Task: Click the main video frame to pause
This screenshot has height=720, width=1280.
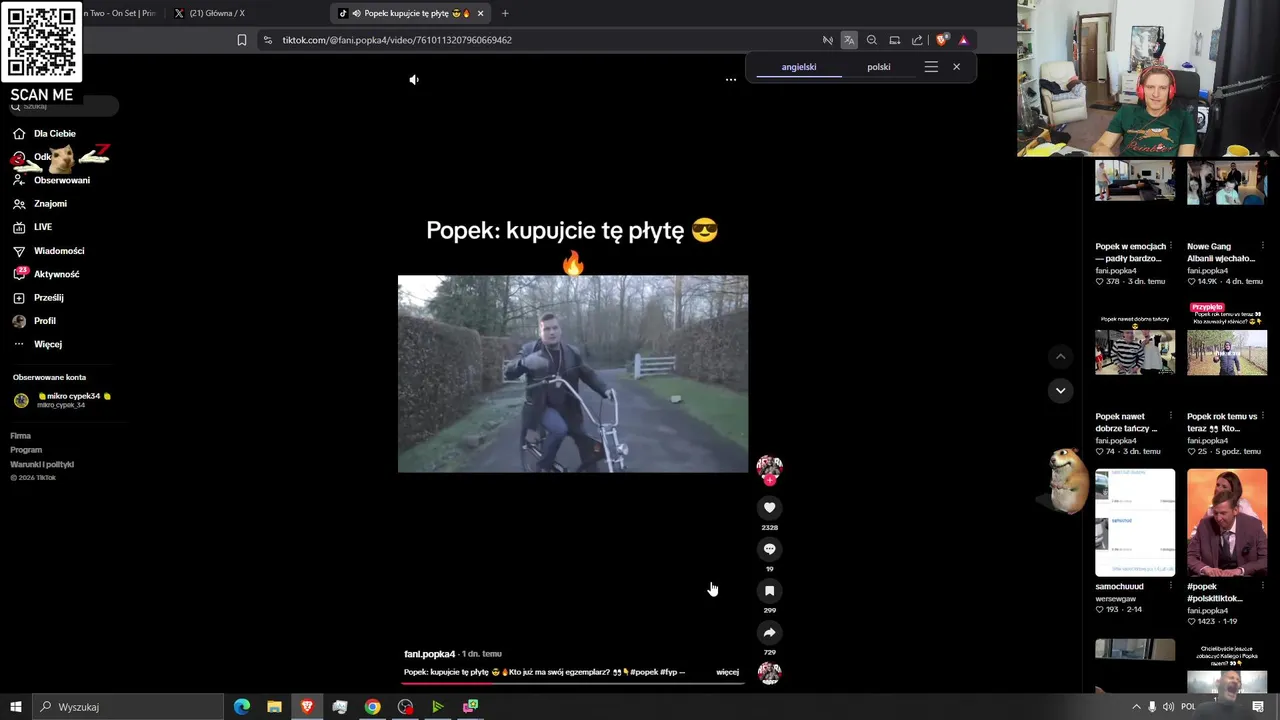Action: click(573, 374)
